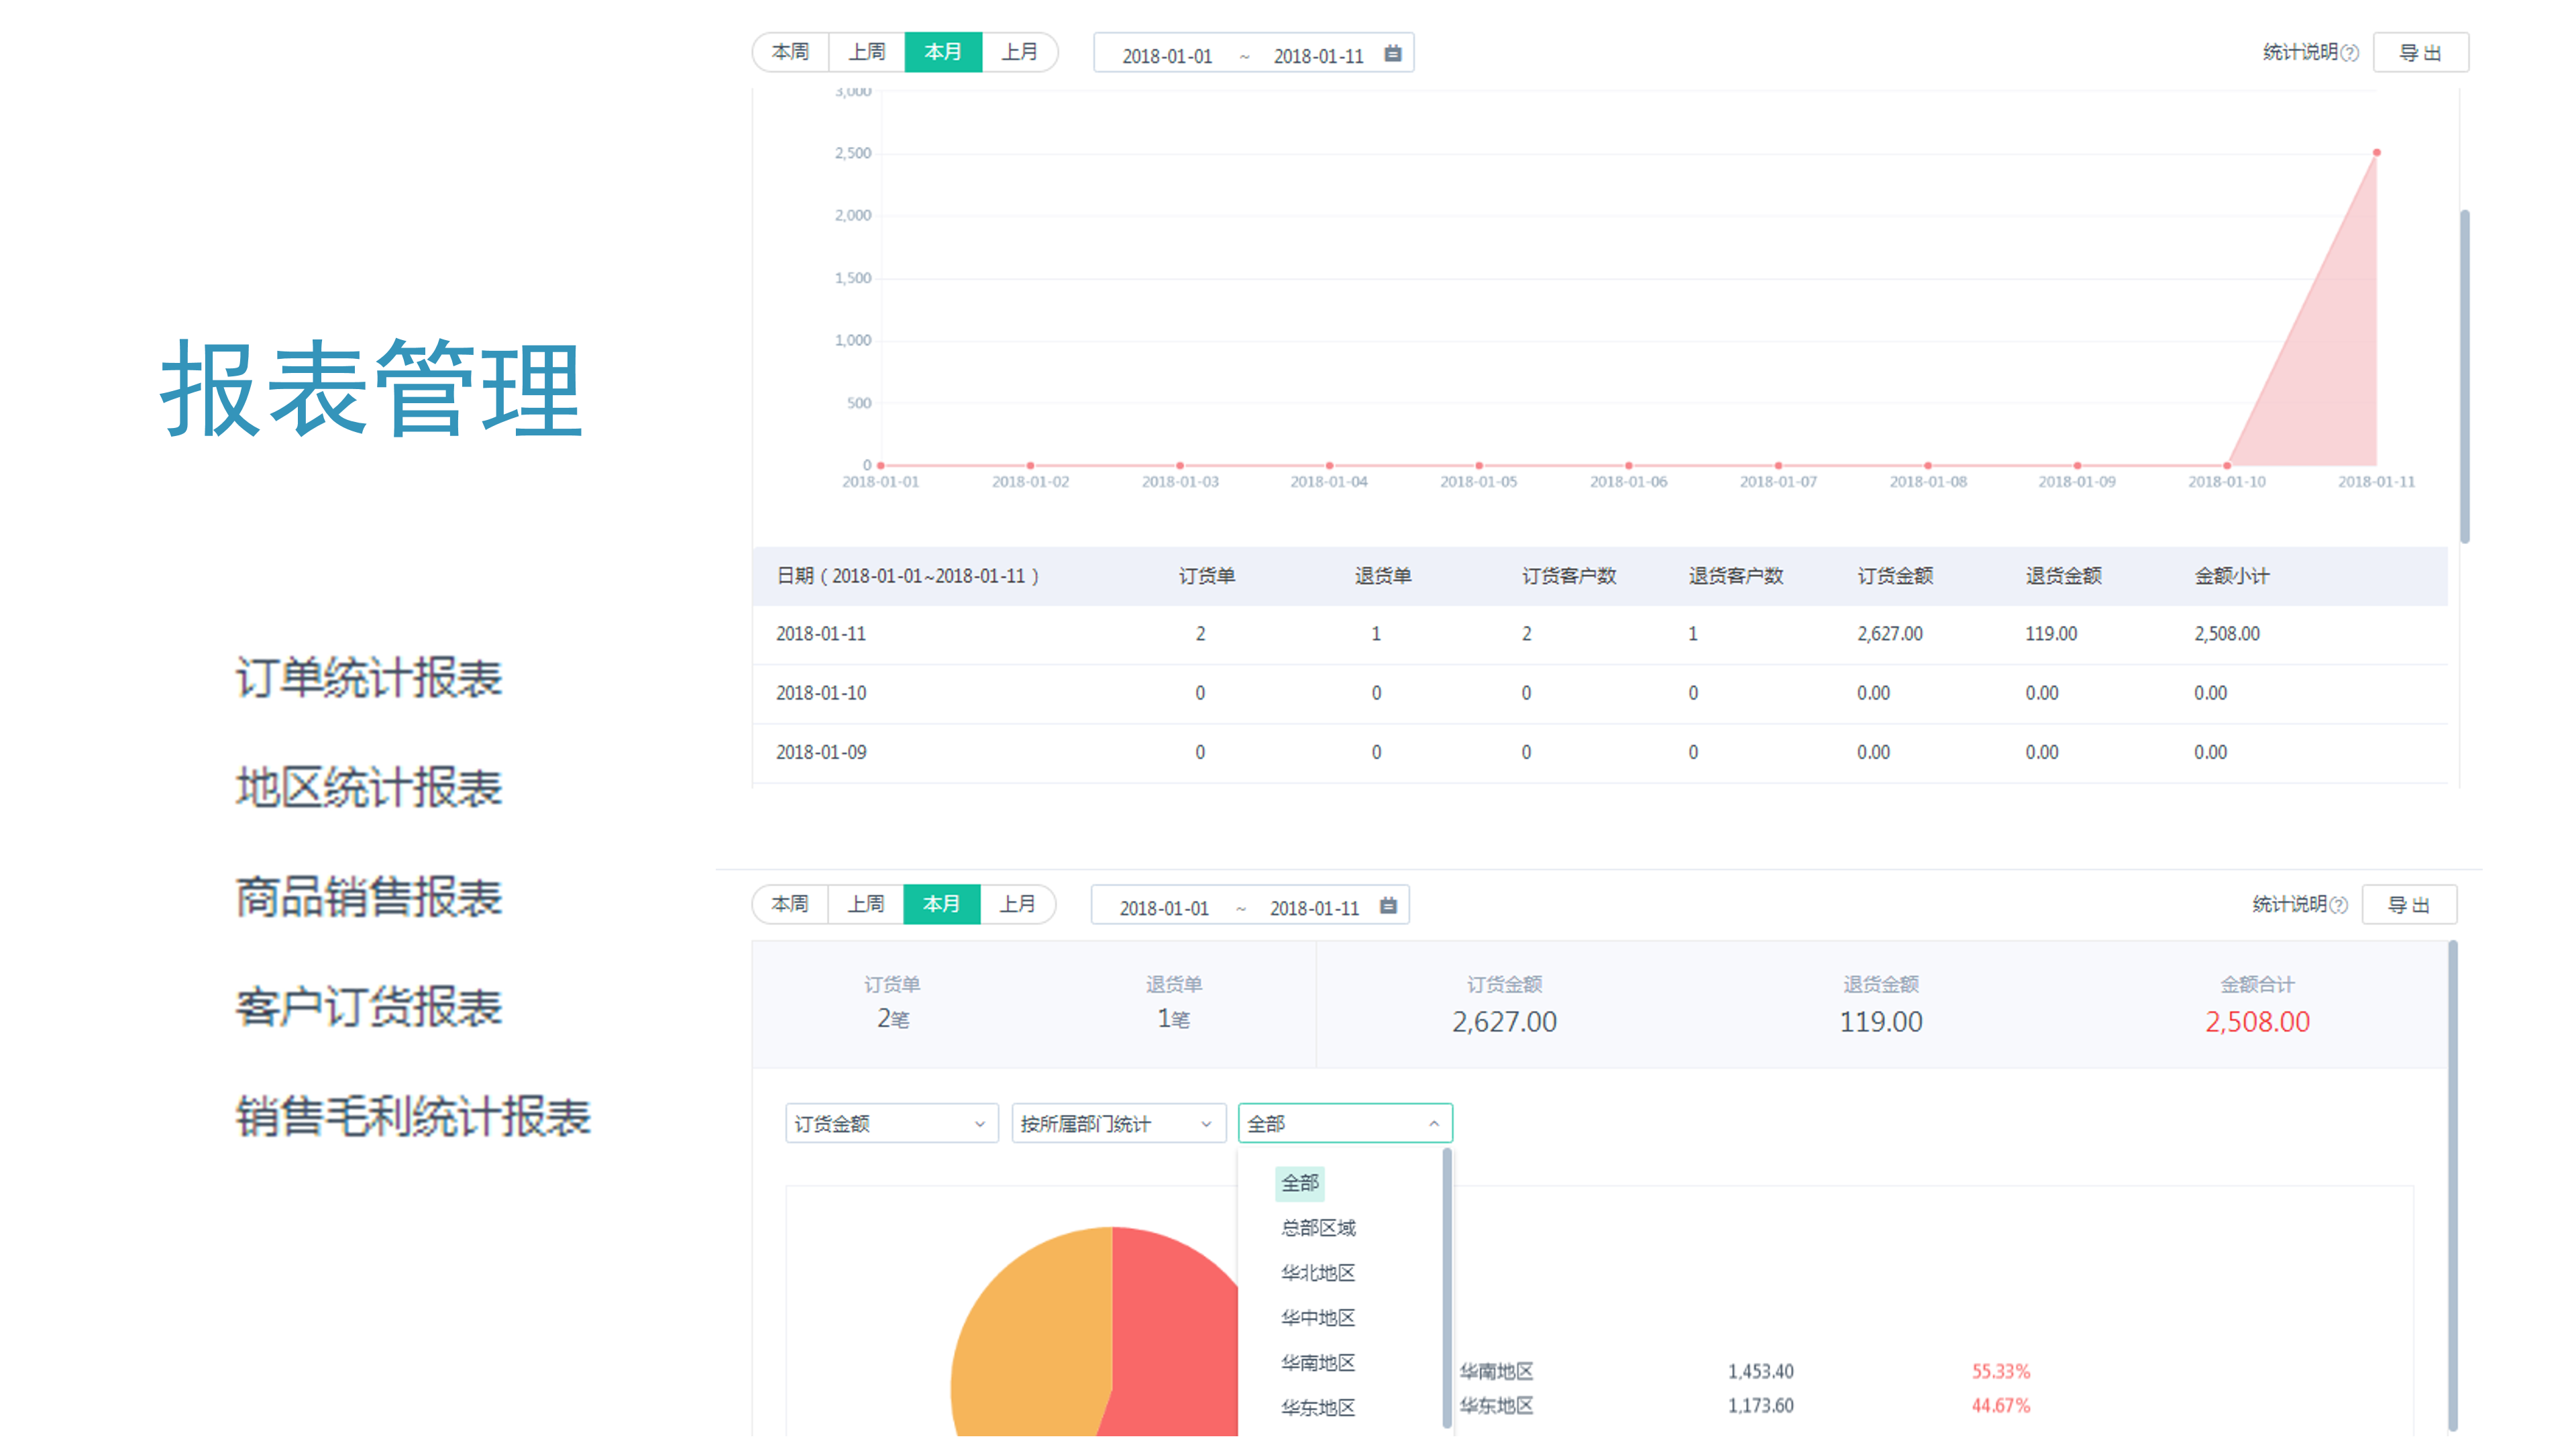The height and width of the screenshot is (1449, 2576).
Task: Click the help icon beside top 统计说明
Action: coord(2350,53)
